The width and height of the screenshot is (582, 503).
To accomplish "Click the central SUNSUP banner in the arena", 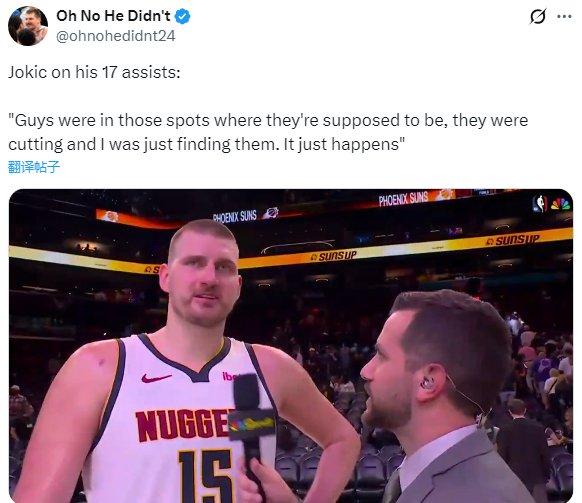I will pos(334,256).
